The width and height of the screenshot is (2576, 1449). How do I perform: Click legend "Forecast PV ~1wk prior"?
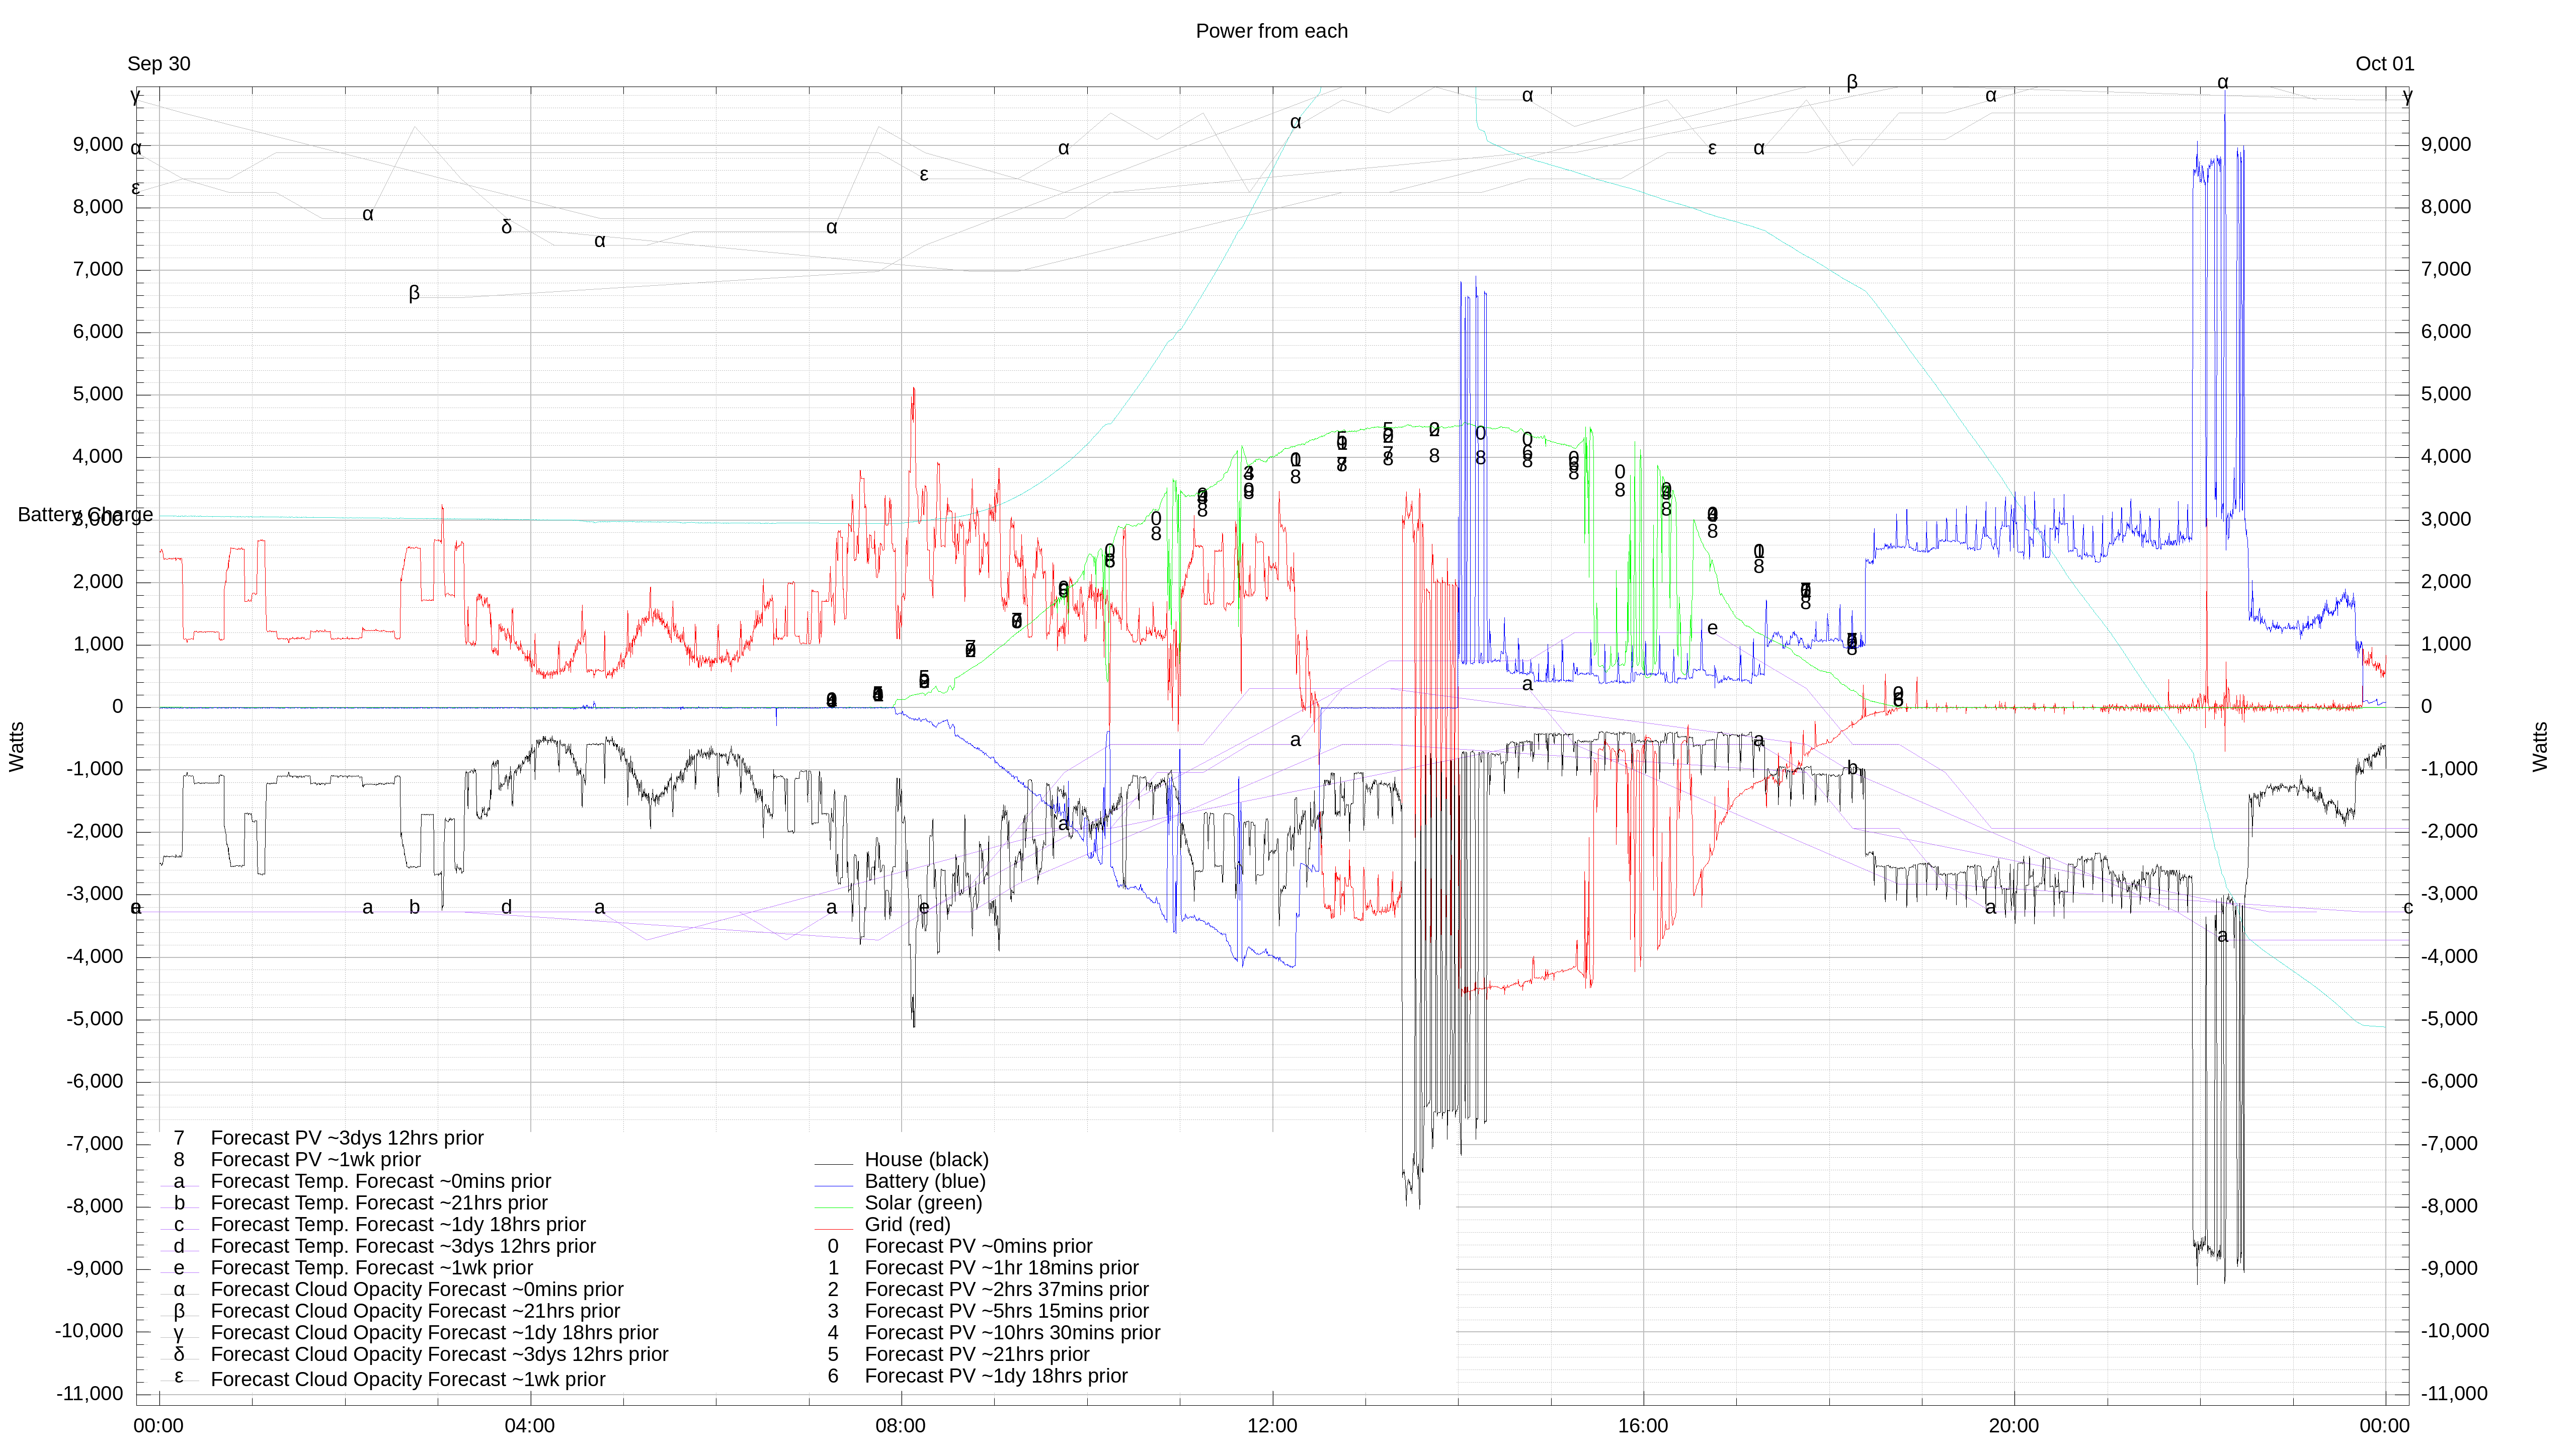point(315,1160)
